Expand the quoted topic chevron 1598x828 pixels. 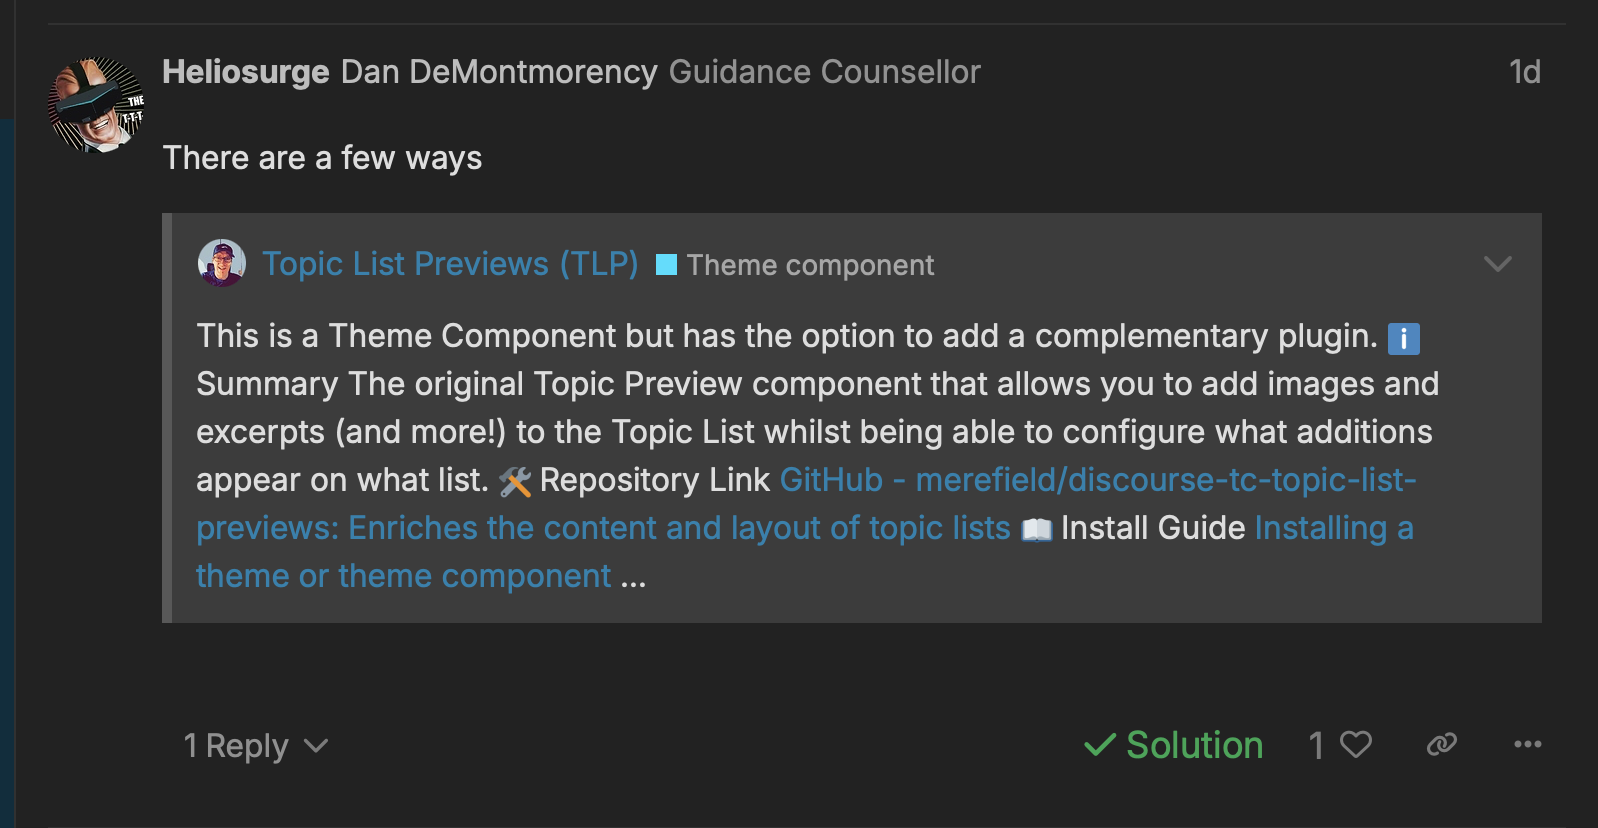[1497, 264]
